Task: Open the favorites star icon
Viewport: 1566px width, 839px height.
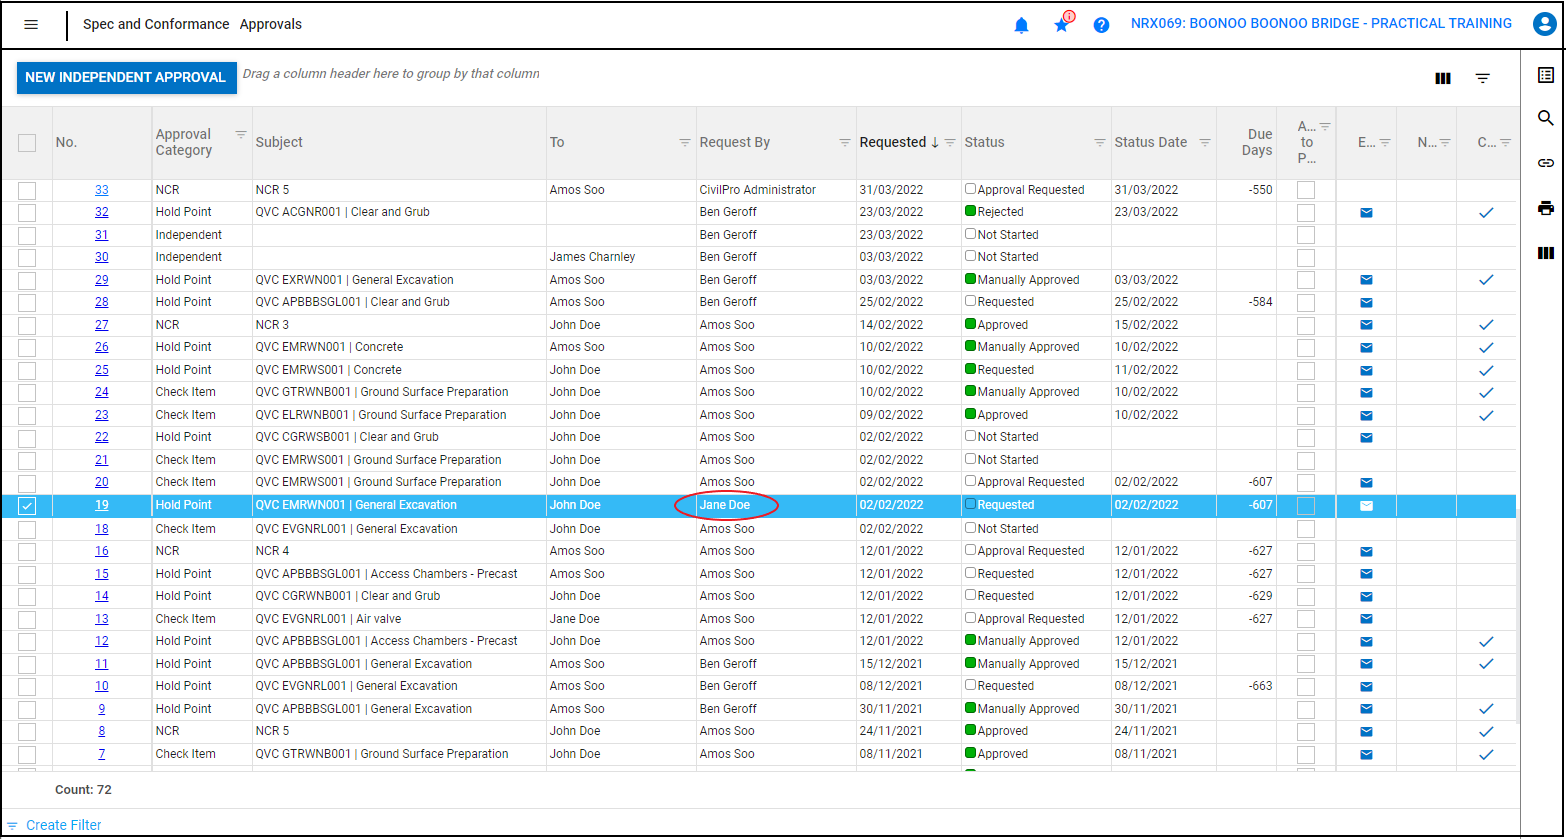Action: click(x=1061, y=25)
